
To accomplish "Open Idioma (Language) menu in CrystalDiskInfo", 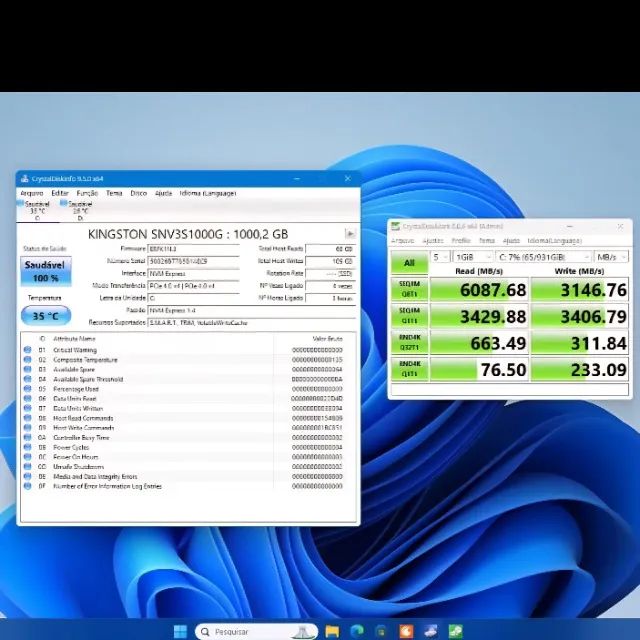I will click(208, 193).
